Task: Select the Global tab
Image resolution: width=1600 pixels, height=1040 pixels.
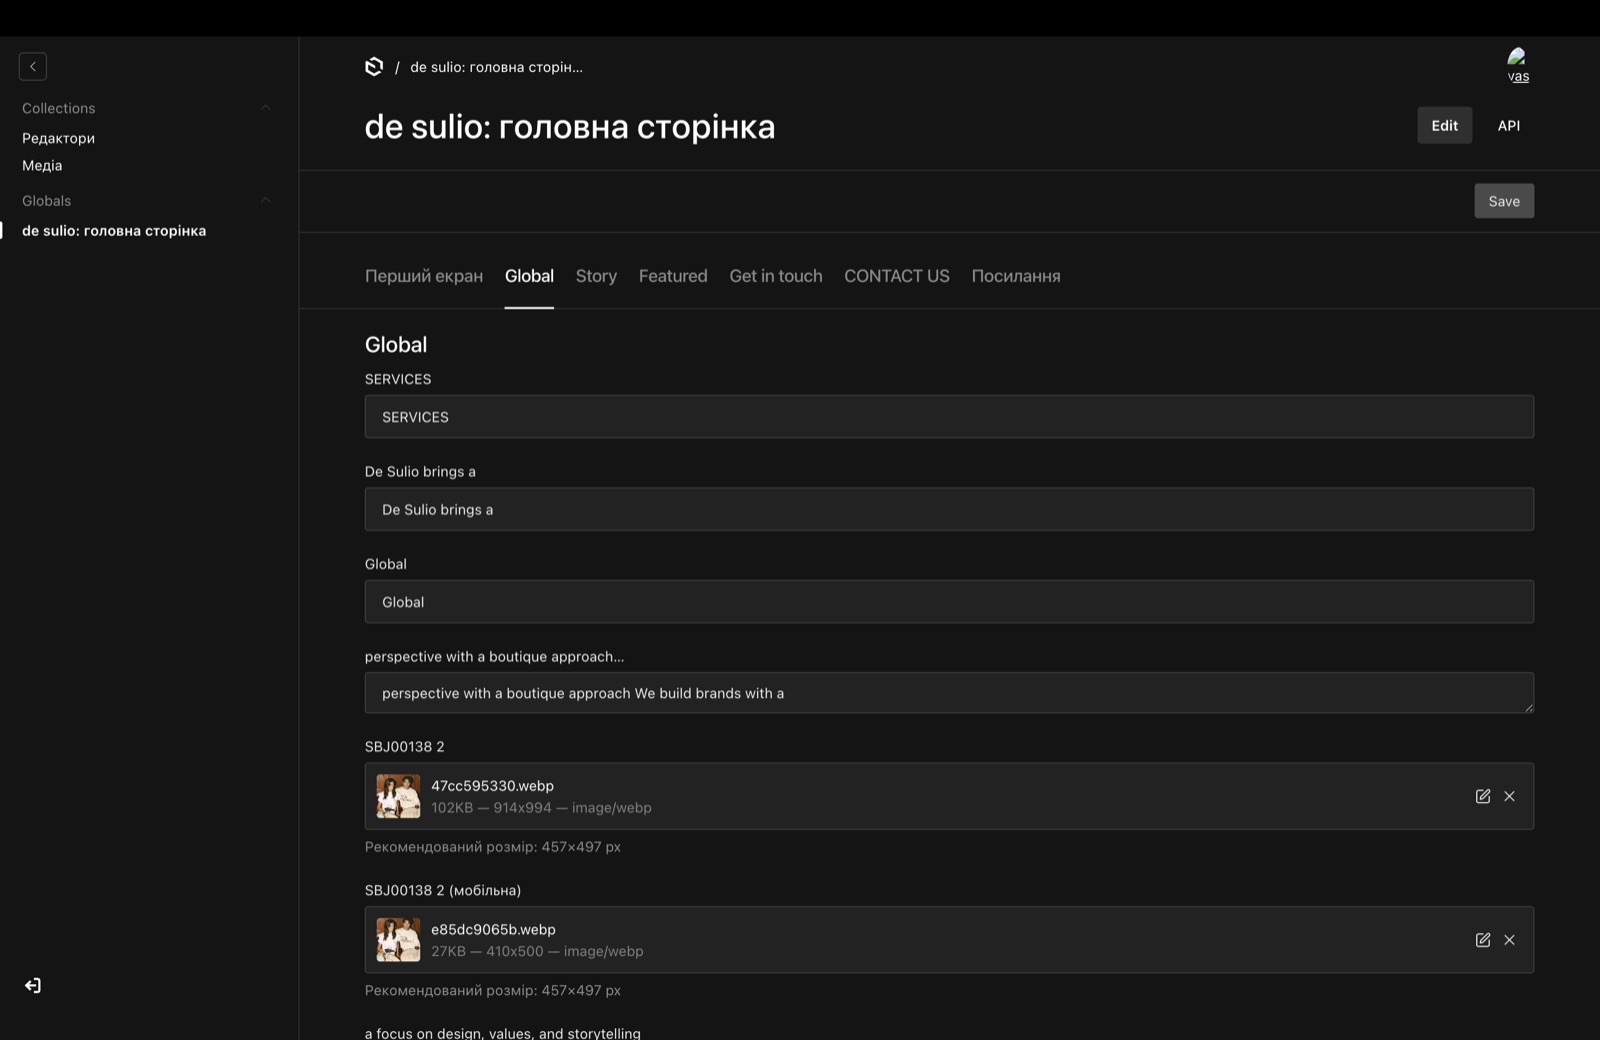Action: pyautogui.click(x=529, y=276)
